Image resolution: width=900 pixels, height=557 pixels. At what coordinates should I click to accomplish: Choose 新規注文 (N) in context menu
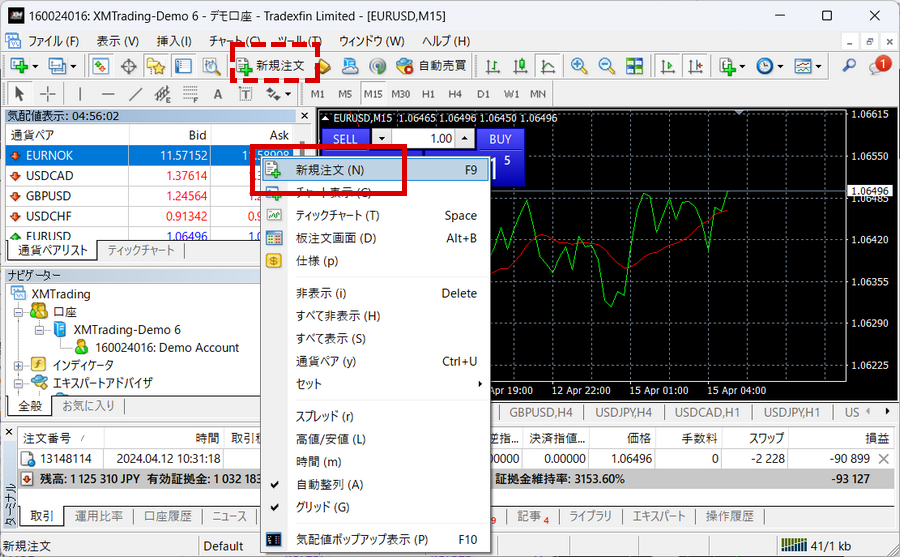click(x=375, y=170)
